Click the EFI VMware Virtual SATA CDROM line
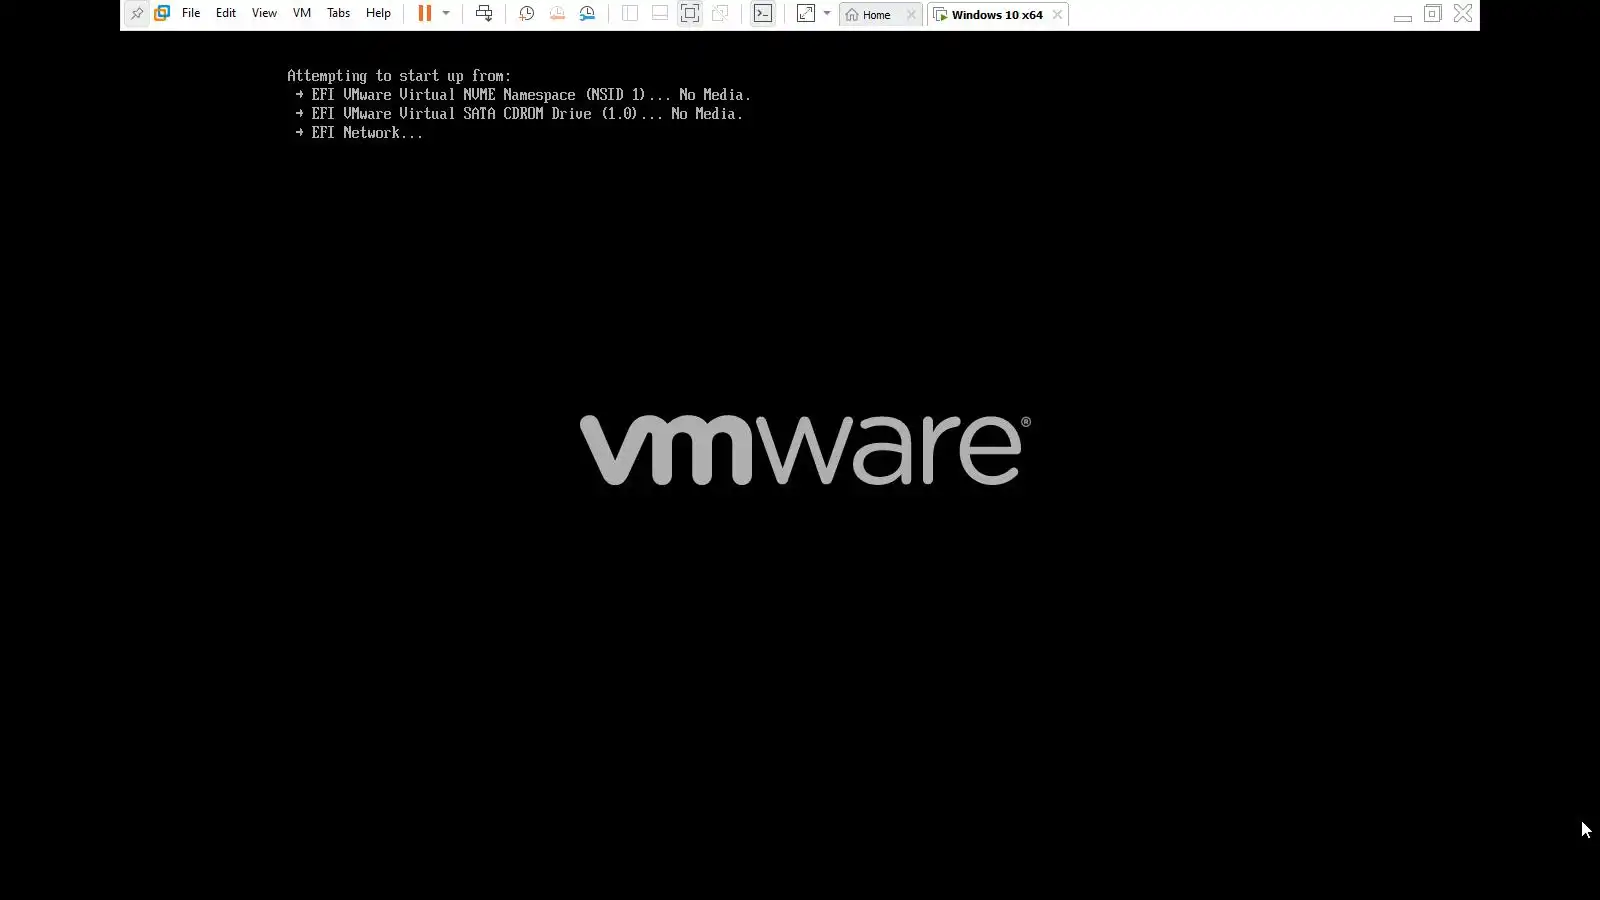This screenshot has height=900, width=1600. [519, 114]
